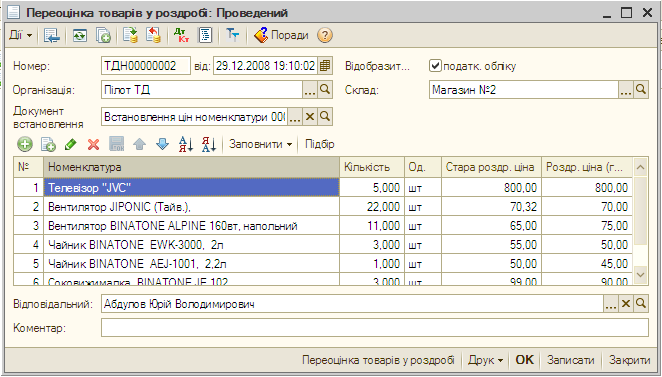The width and height of the screenshot is (662, 377).
Task: Click the Склад field Магазин №2
Action: (524, 90)
